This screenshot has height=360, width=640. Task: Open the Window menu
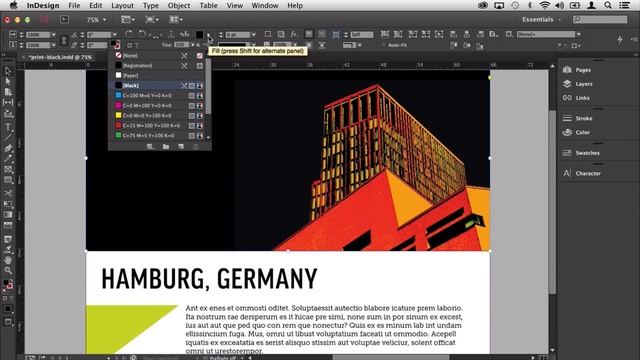click(265, 5)
